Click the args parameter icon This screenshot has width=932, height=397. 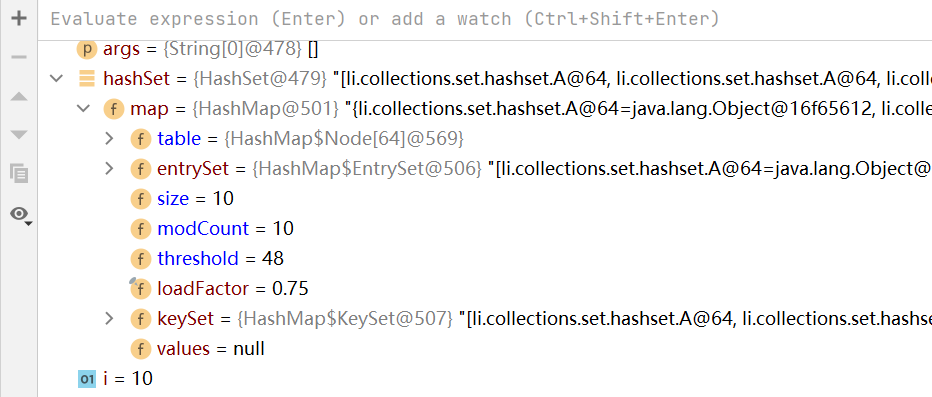(86, 49)
